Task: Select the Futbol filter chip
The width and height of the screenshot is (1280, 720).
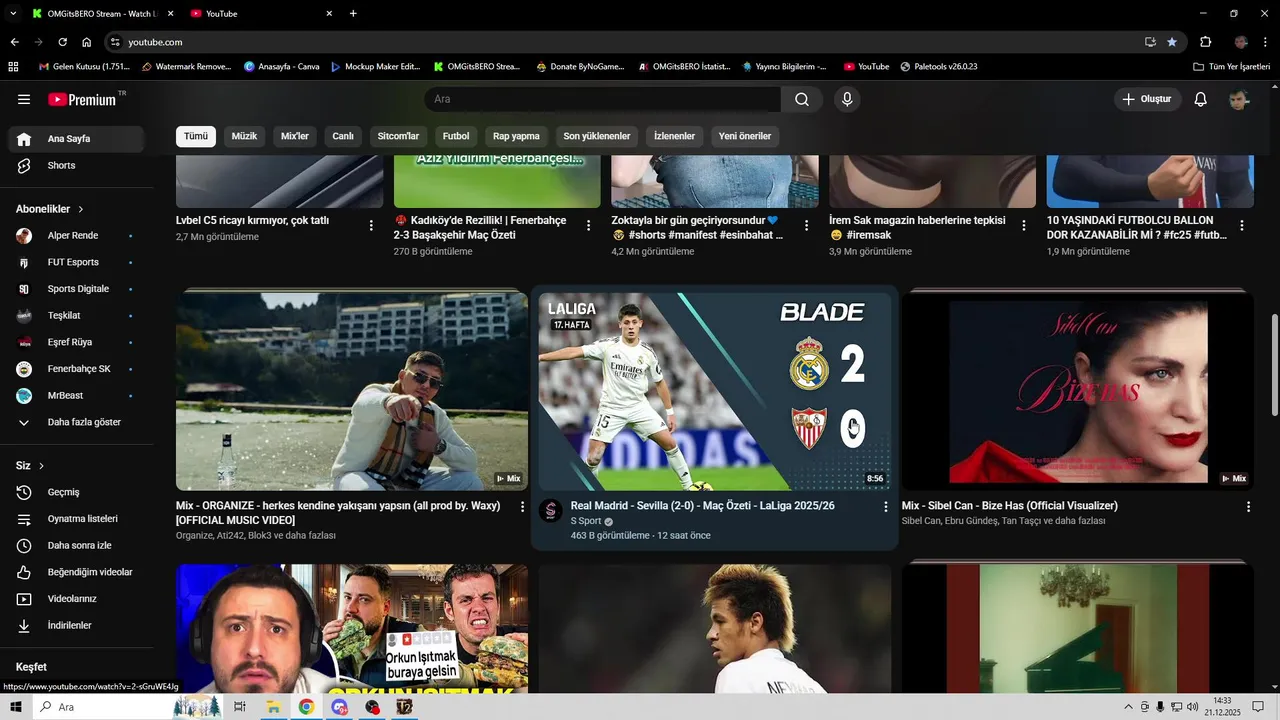Action: (456, 136)
